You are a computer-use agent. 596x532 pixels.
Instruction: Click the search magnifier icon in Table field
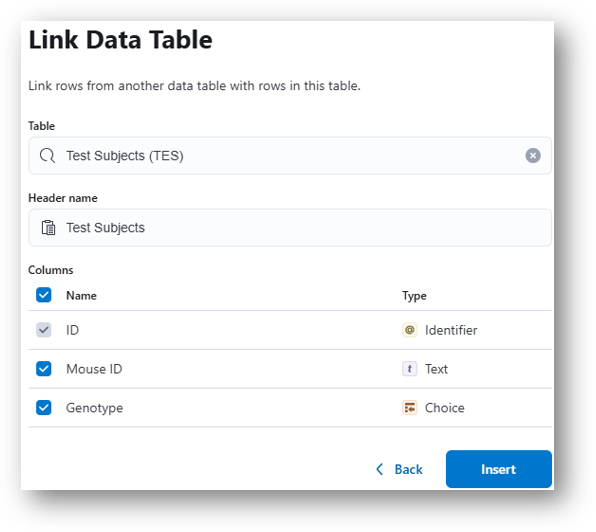(48, 156)
